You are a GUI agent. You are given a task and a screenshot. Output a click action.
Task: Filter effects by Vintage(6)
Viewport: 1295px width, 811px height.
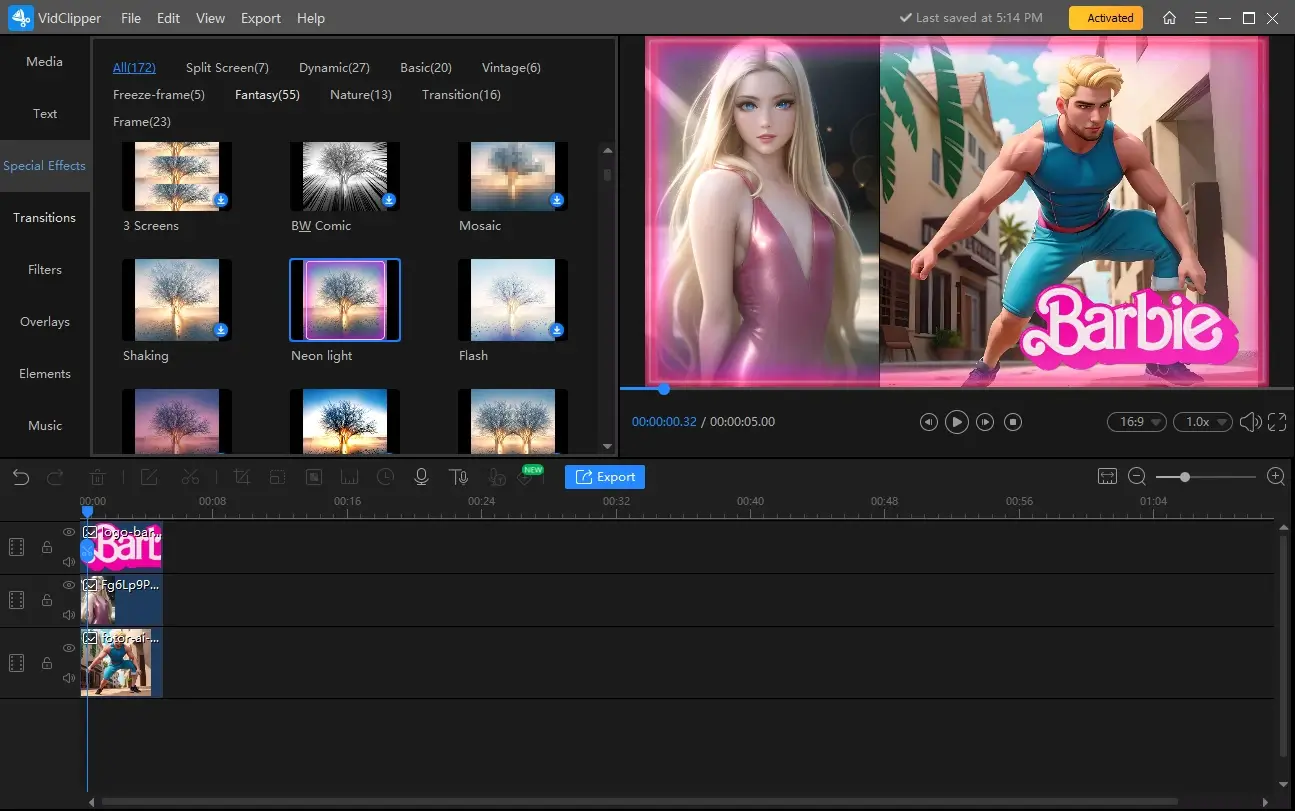pyautogui.click(x=511, y=68)
